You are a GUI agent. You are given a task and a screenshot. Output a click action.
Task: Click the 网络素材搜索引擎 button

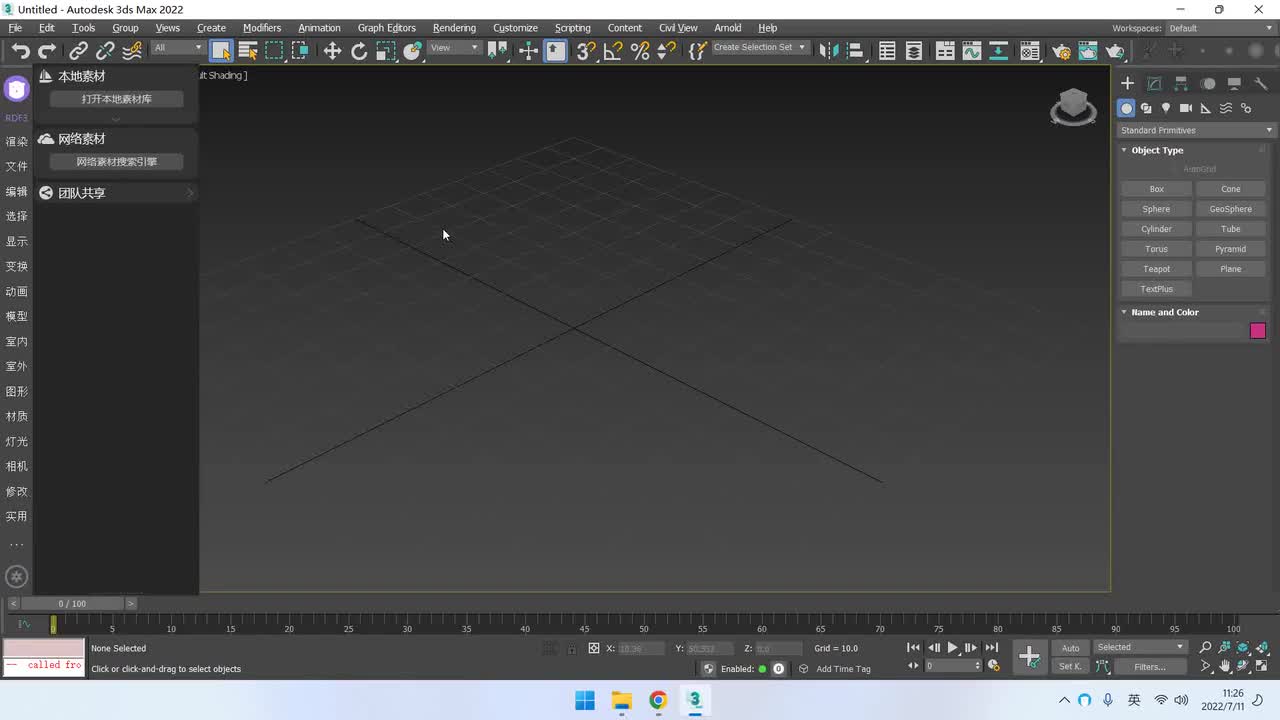[117, 162]
